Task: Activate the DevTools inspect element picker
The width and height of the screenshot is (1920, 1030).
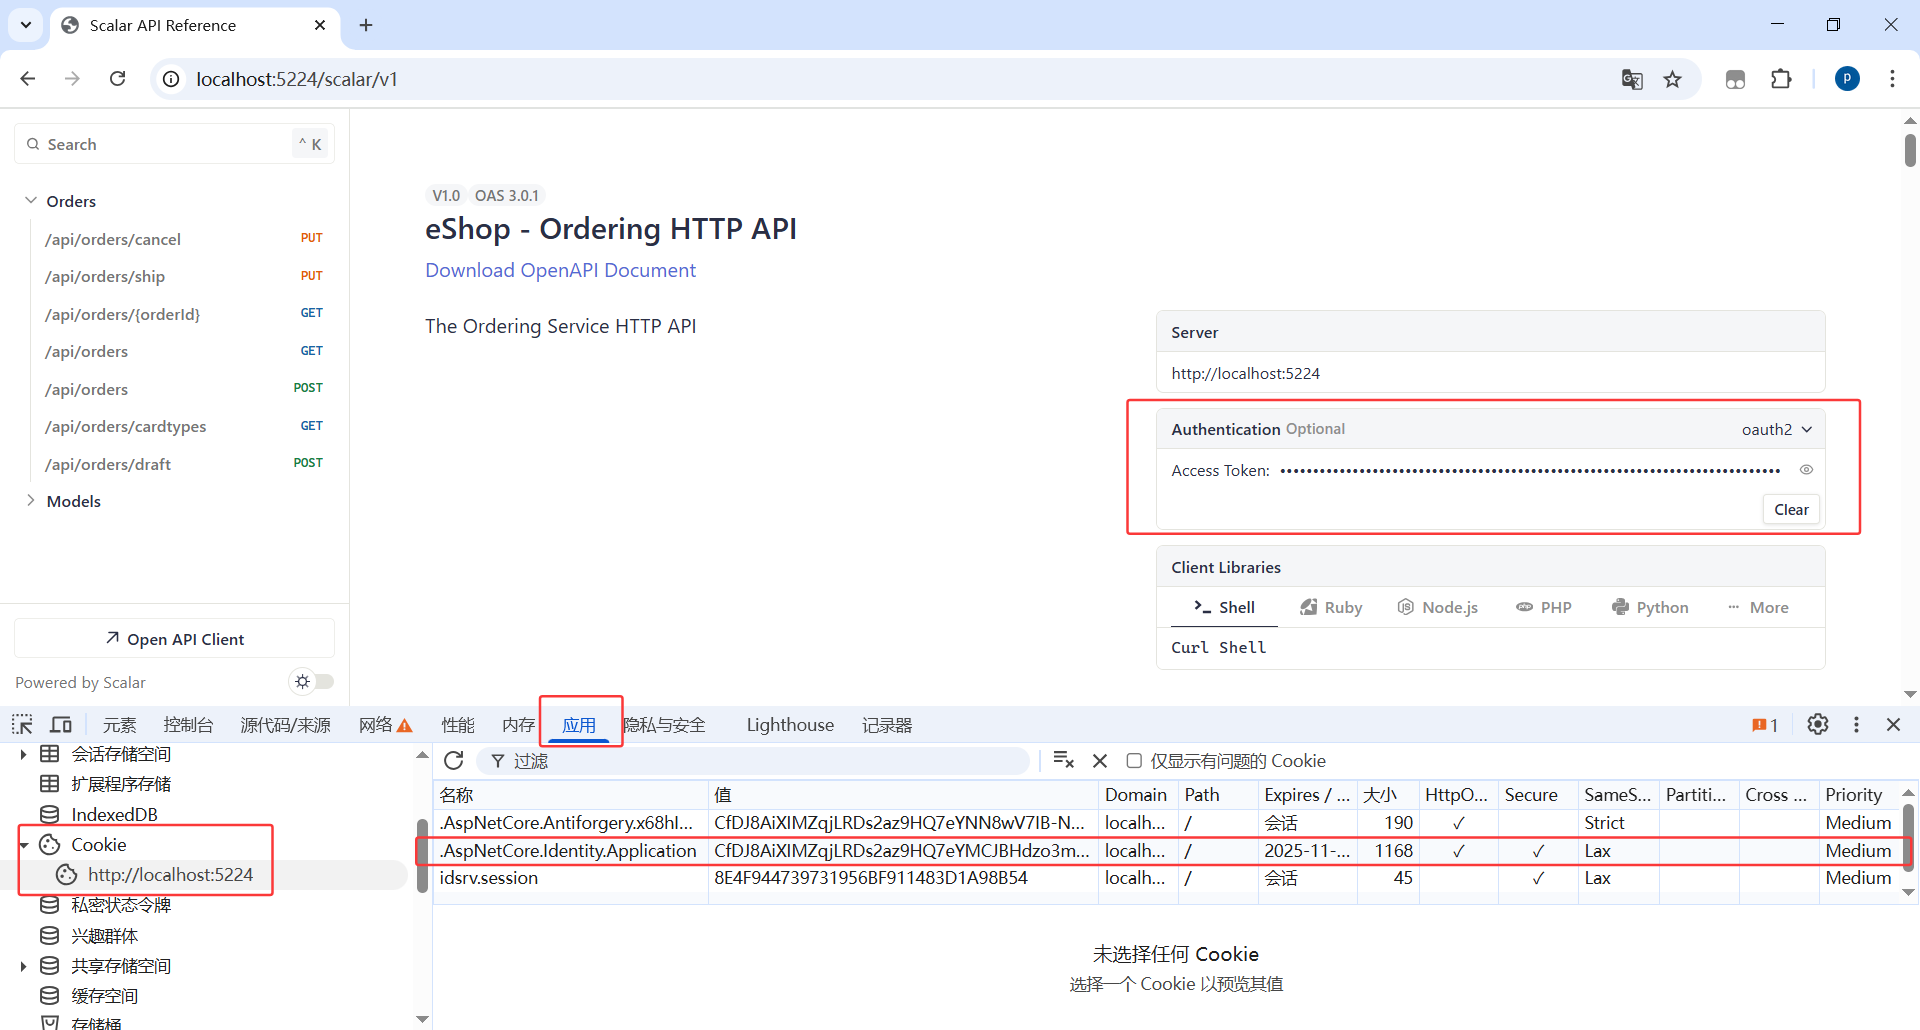Action: point(22,725)
